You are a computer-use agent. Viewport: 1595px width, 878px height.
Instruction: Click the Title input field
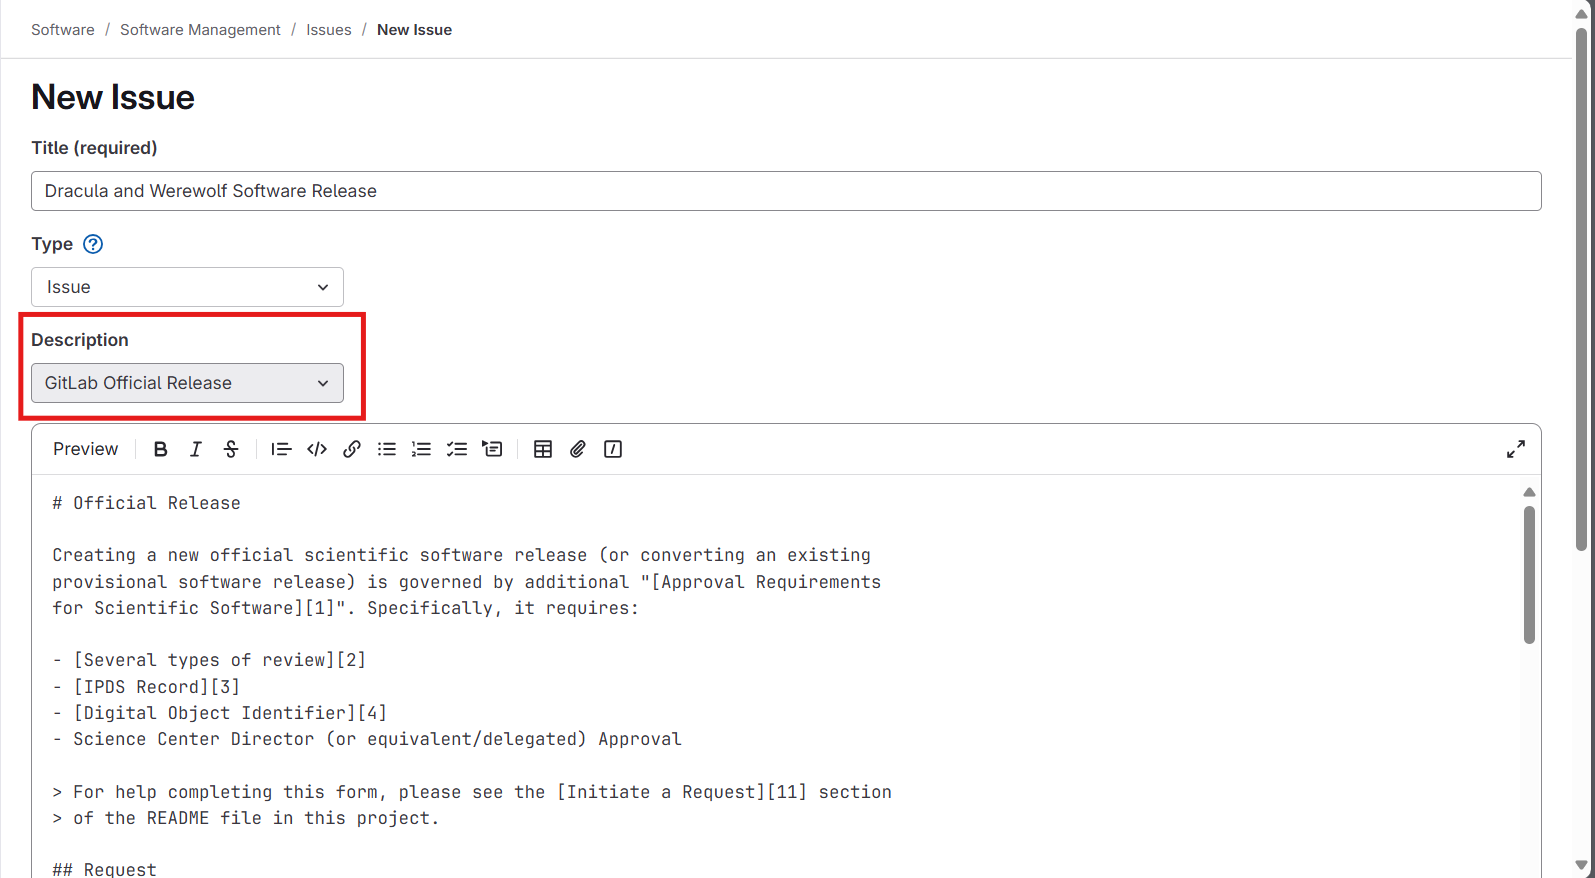point(786,191)
